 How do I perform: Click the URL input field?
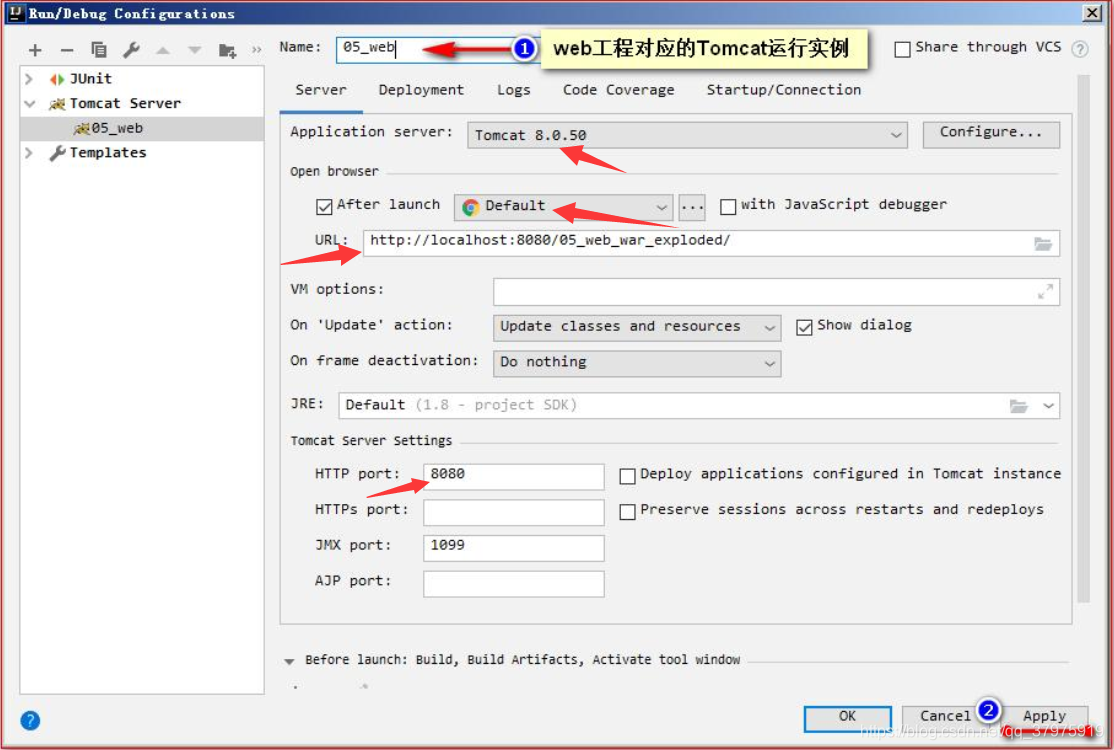click(711, 243)
